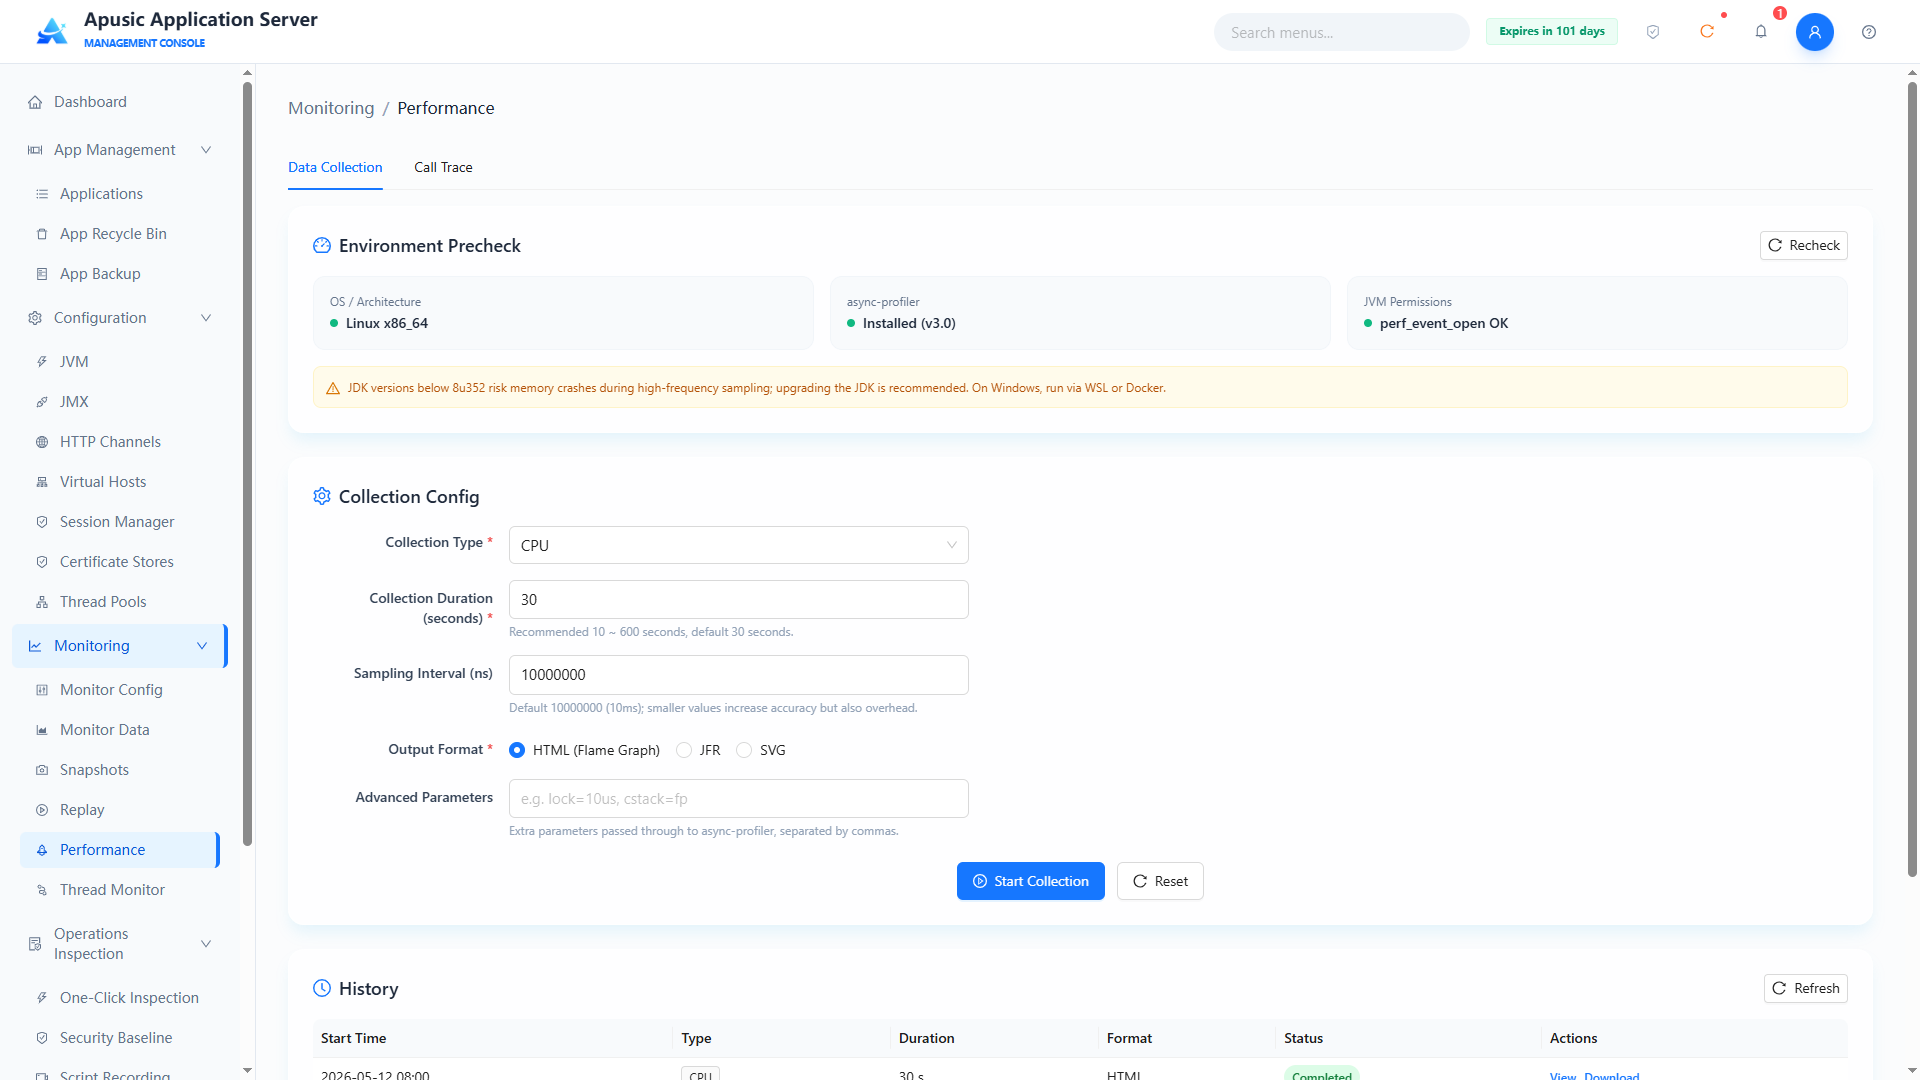Image resolution: width=1920 pixels, height=1080 pixels.
Task: Click the orange refresh icon in header
Action: tap(1707, 32)
